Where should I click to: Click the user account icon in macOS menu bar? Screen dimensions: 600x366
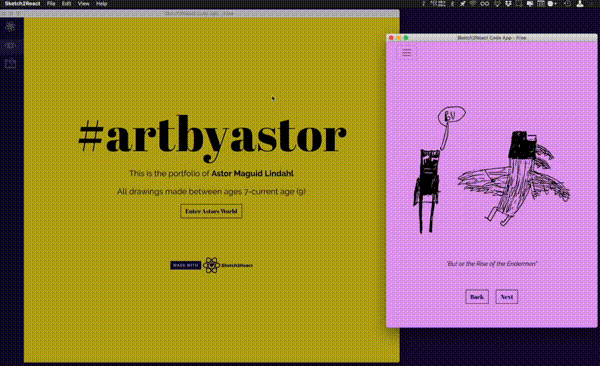click(x=580, y=4)
